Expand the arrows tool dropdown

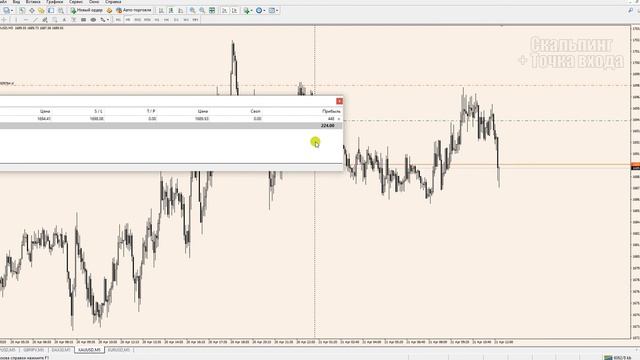click(108, 20)
